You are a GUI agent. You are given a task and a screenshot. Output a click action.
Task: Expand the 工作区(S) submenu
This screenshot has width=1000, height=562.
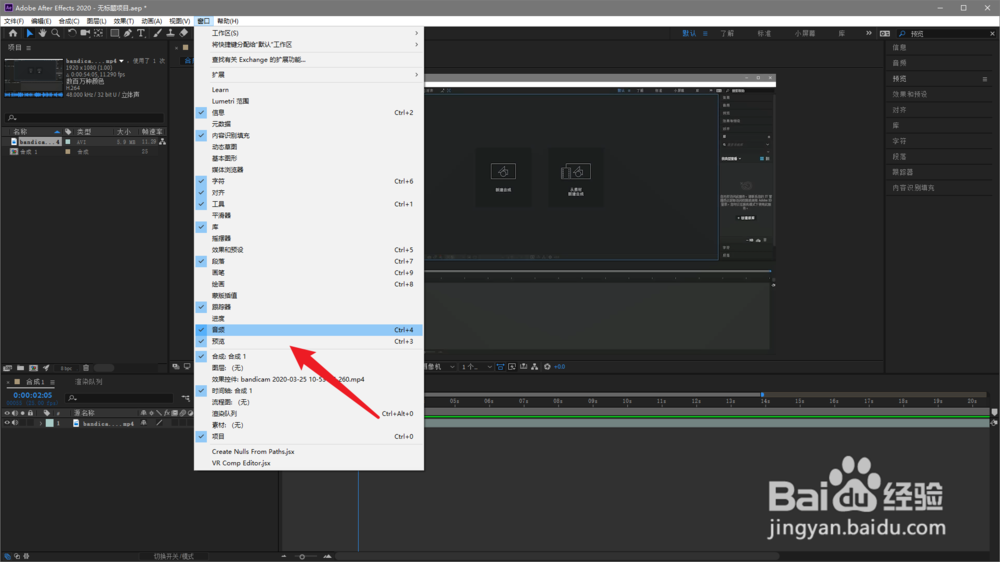(x=309, y=33)
